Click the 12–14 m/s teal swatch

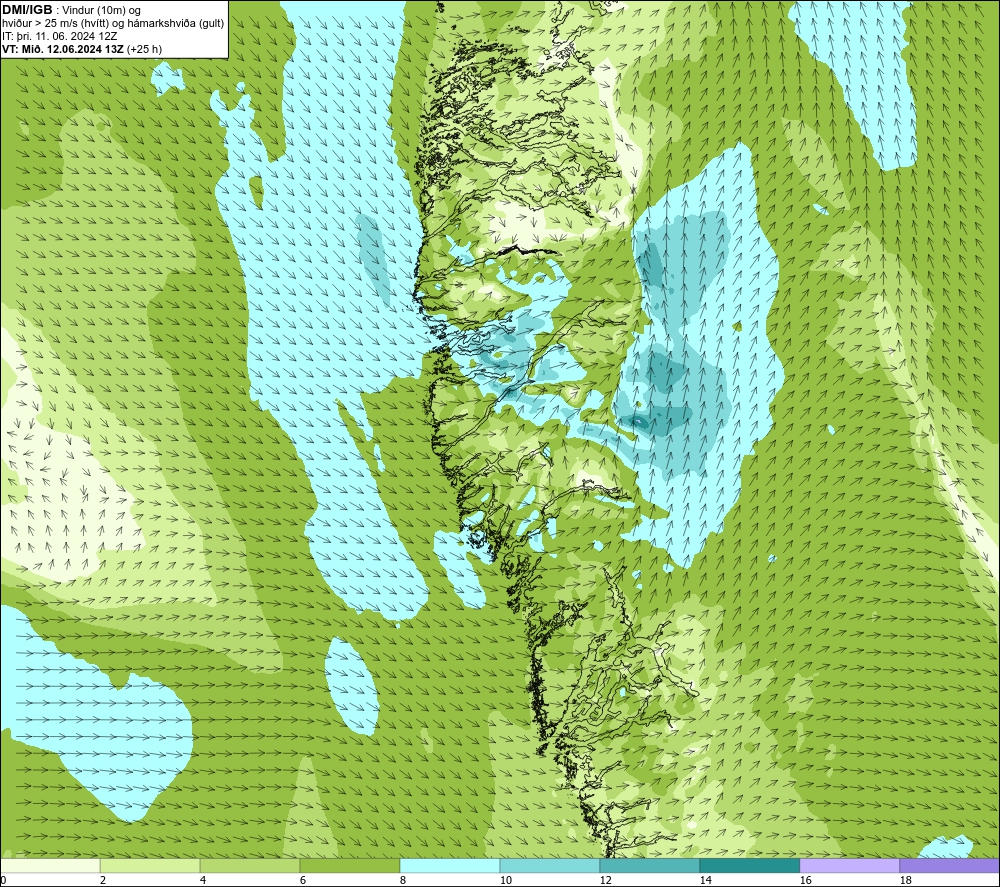pyautogui.click(x=649, y=866)
